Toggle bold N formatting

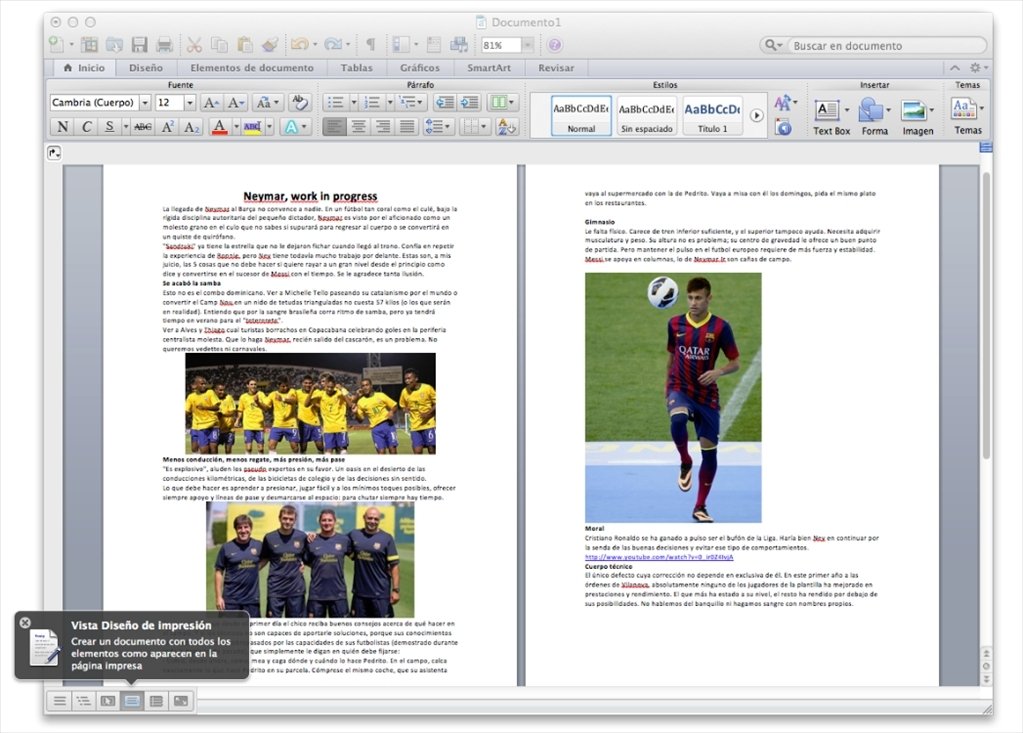click(63, 127)
